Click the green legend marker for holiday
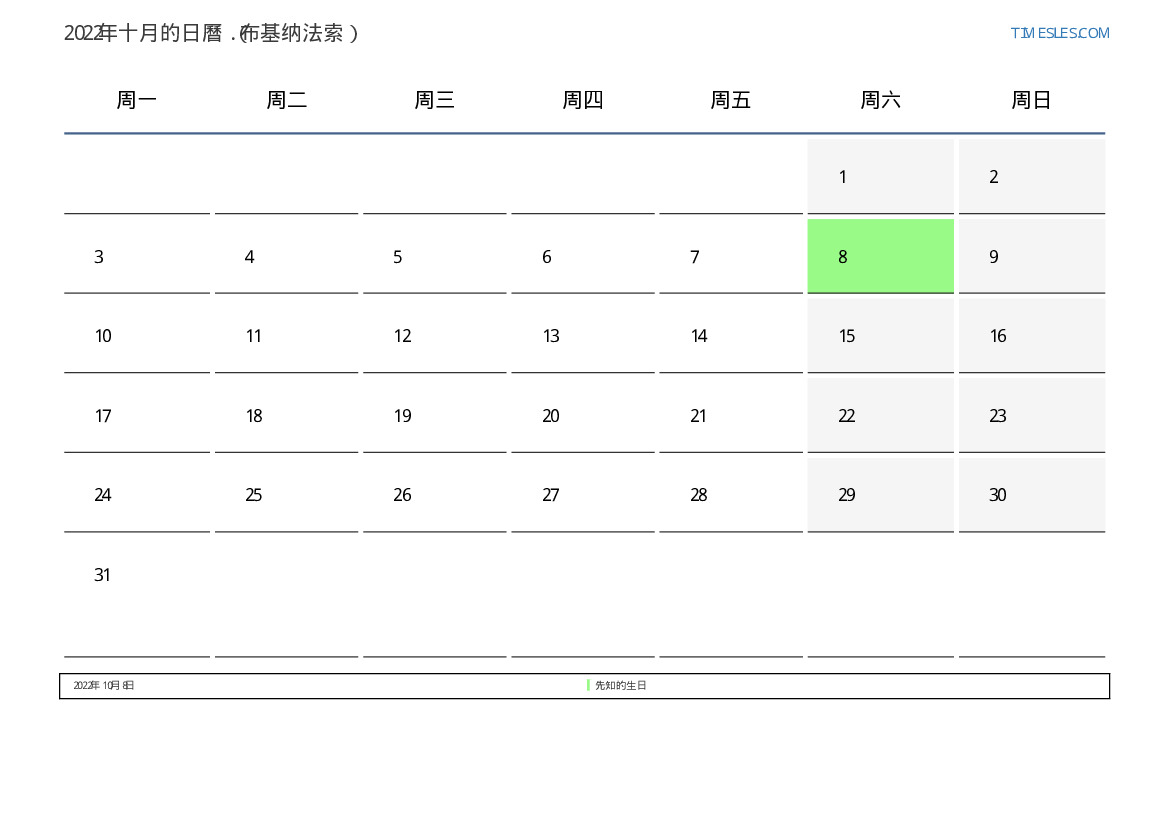 tap(588, 686)
